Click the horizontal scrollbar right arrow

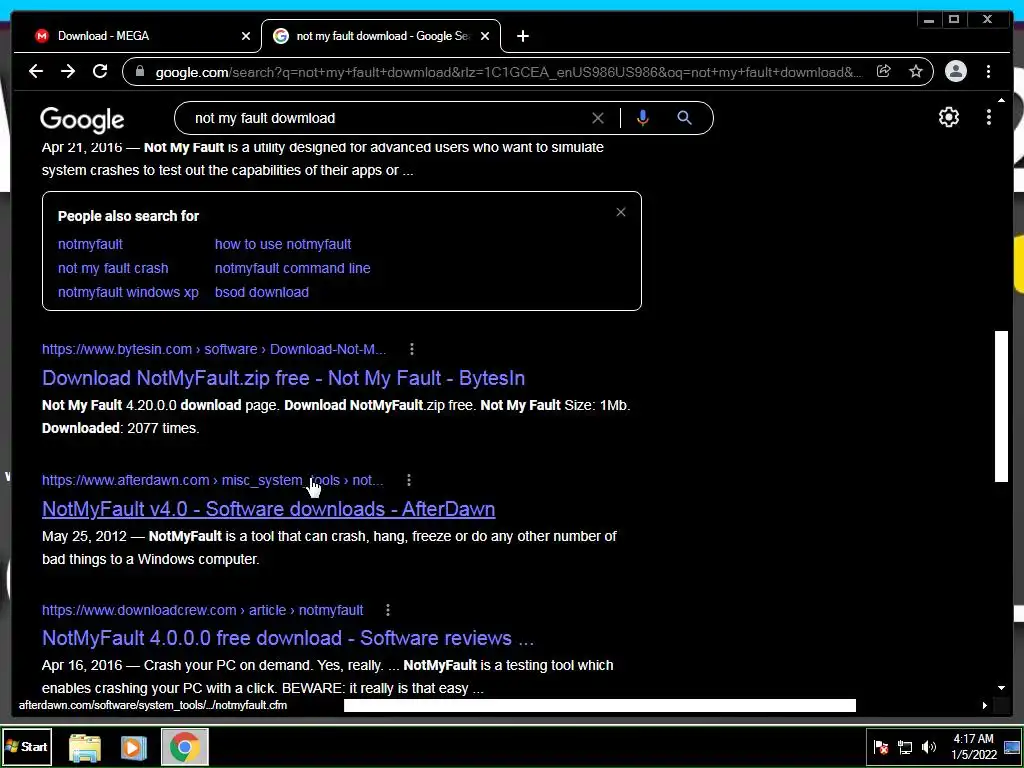[x=985, y=705]
